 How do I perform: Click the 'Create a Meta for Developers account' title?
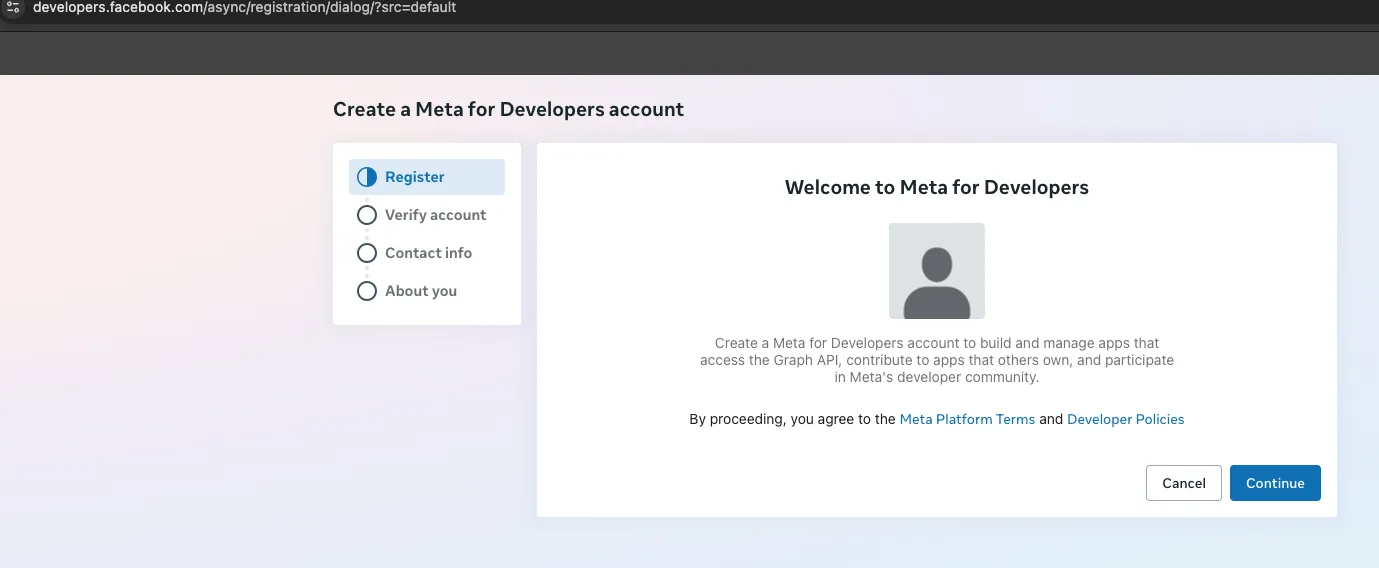pyautogui.click(x=508, y=109)
